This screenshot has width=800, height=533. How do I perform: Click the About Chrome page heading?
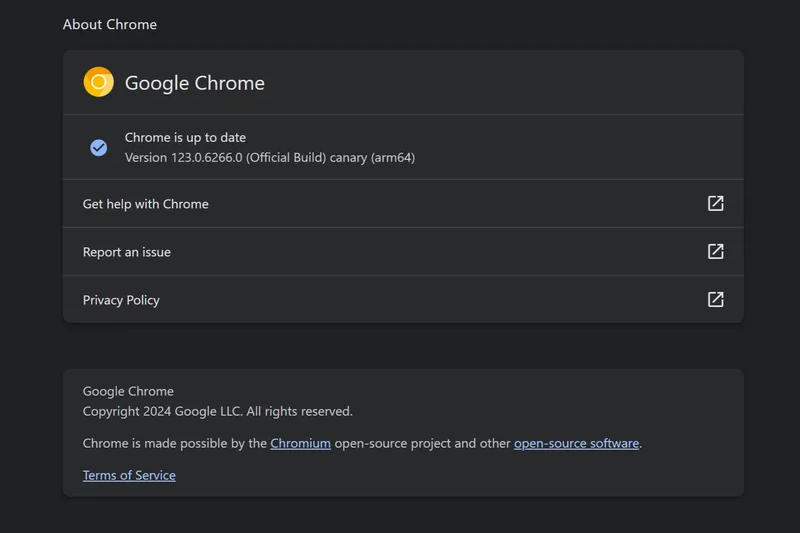pos(110,24)
